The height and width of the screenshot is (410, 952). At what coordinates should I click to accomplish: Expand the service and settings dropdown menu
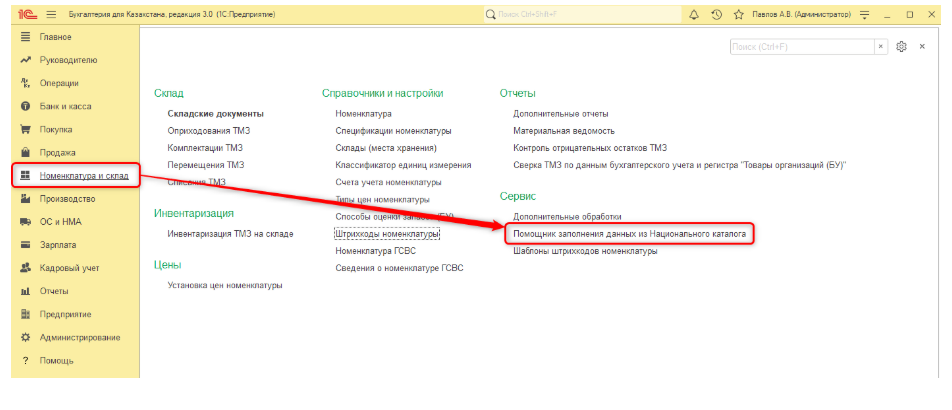click(864, 15)
